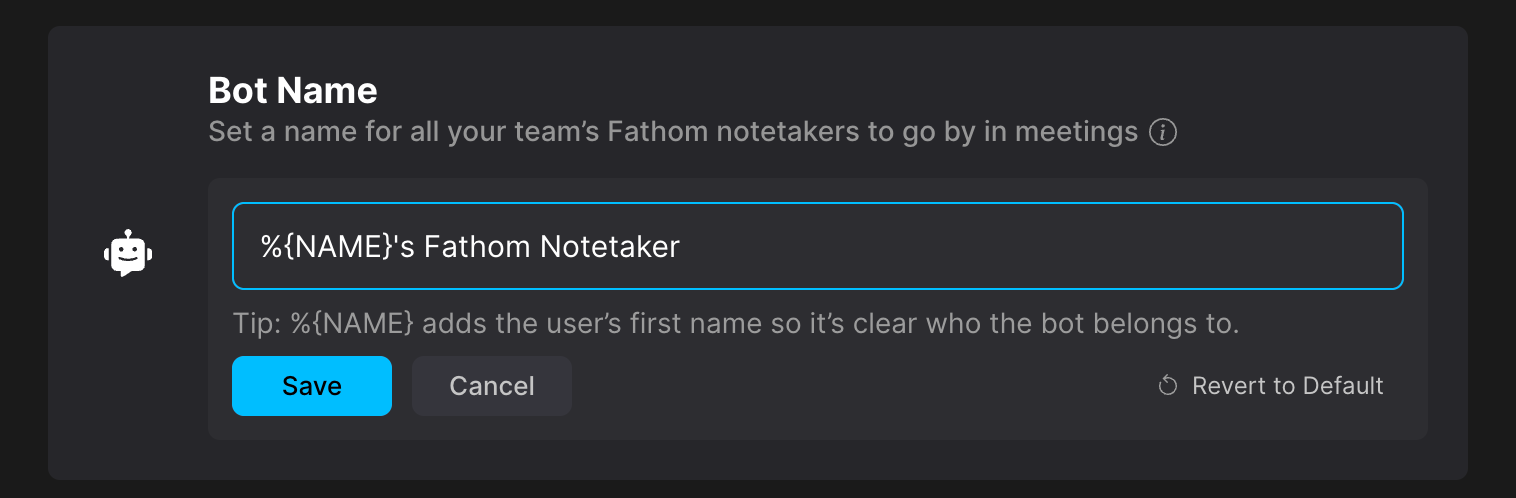The width and height of the screenshot is (1516, 498).
Task: Click the circular arrow Revert icon
Action: (1167, 386)
